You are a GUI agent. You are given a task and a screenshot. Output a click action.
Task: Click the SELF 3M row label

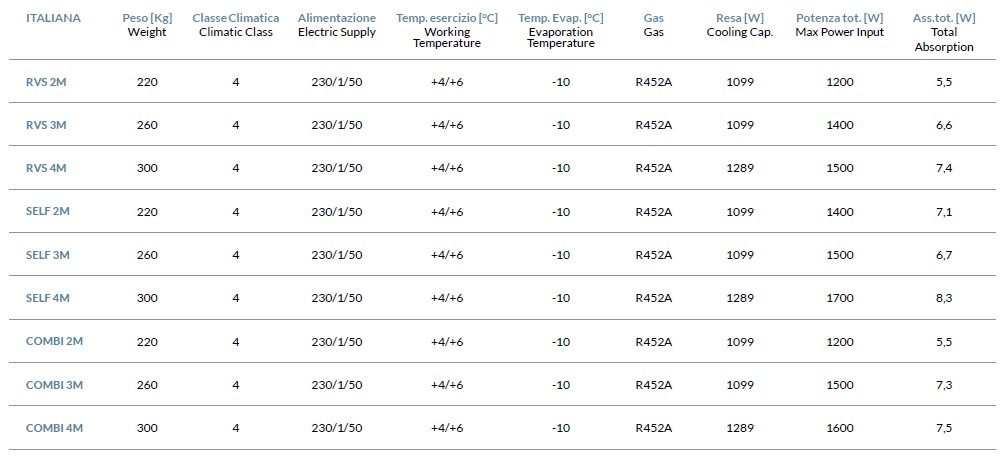click(48, 255)
